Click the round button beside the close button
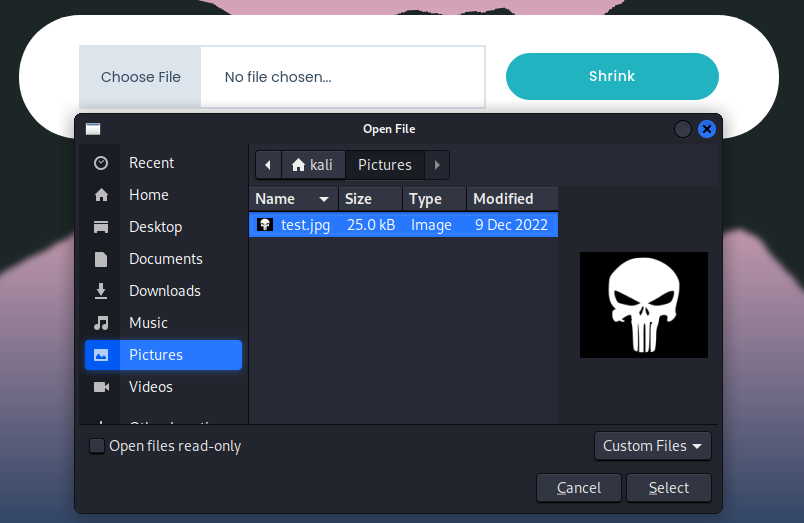The height and width of the screenshot is (523, 804). pyautogui.click(x=682, y=129)
